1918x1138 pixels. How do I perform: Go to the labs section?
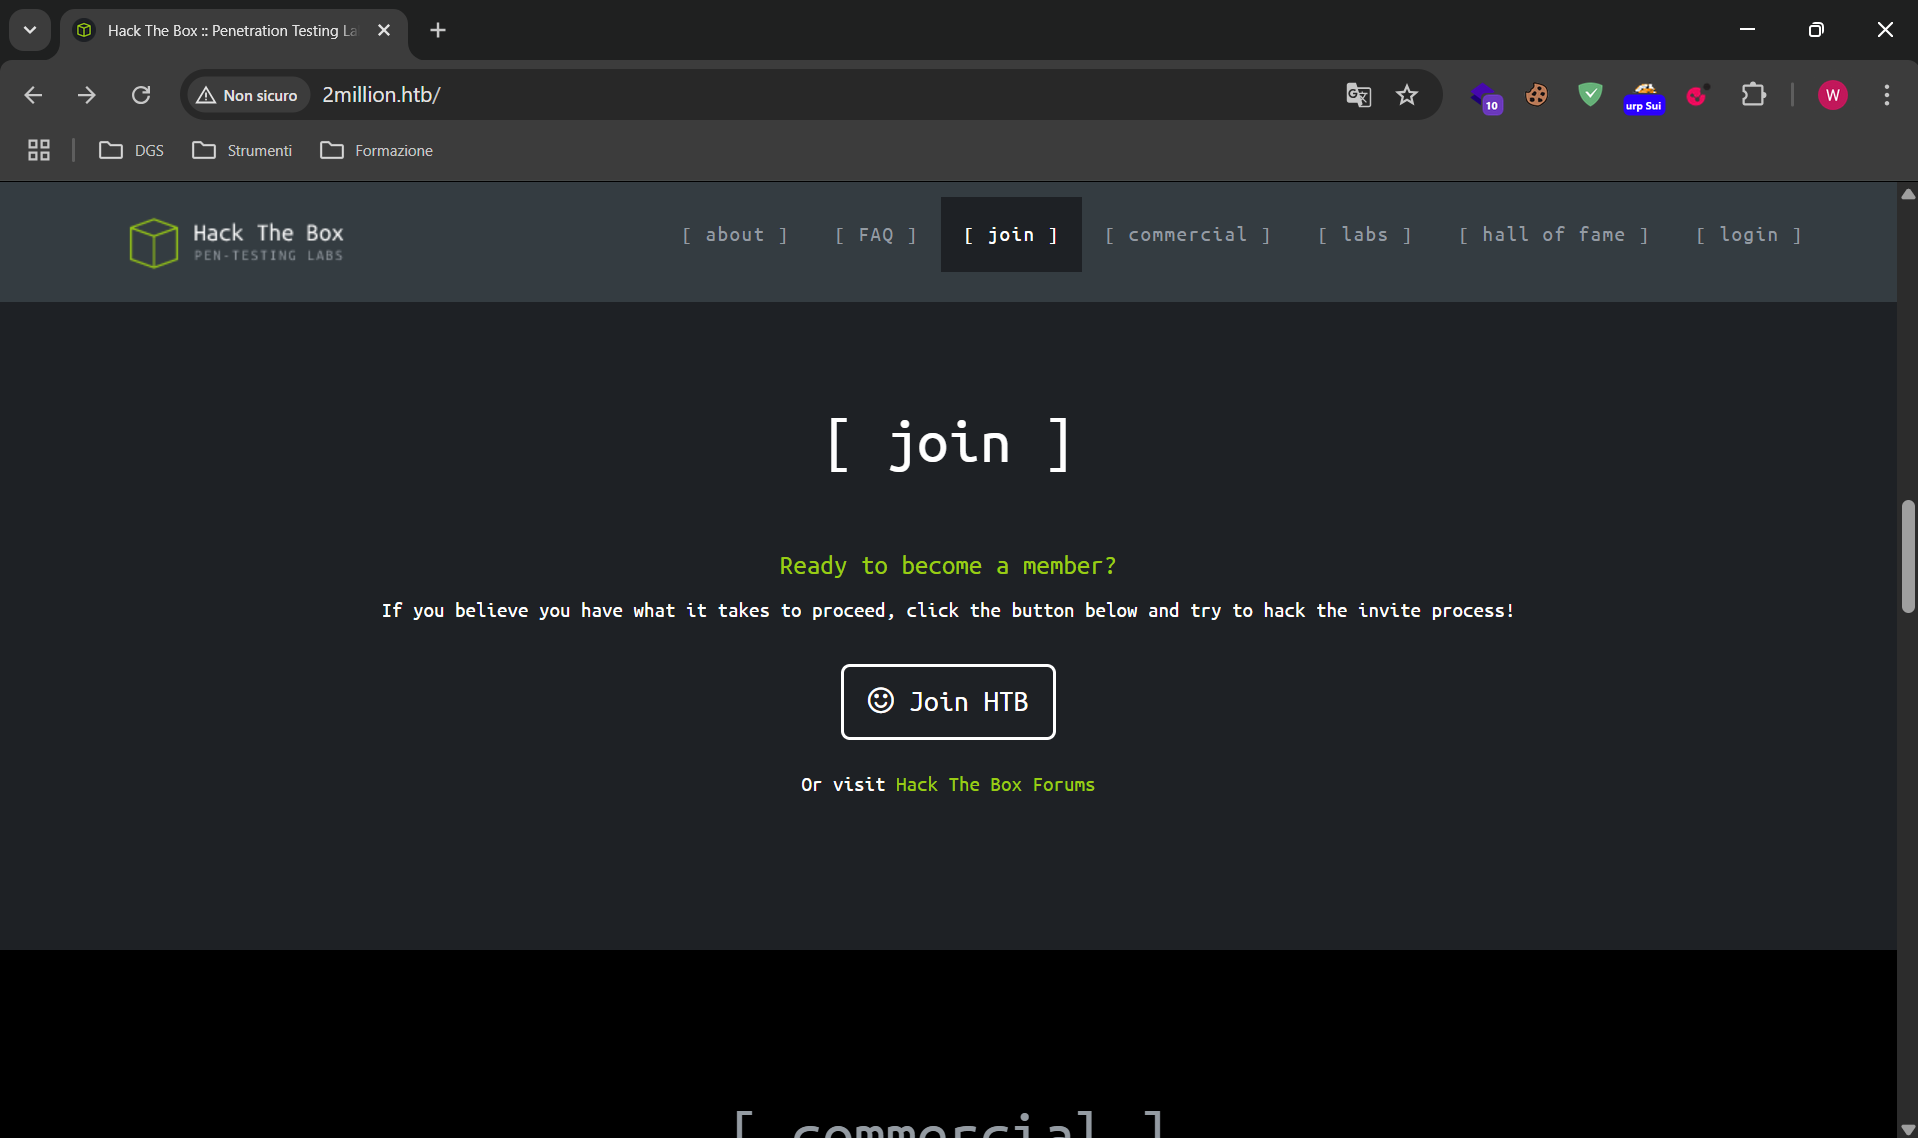pyautogui.click(x=1365, y=234)
